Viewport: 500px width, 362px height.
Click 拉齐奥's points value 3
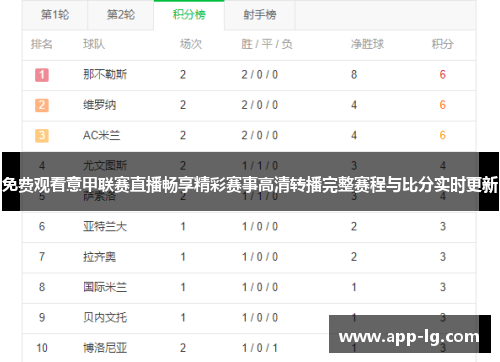443,257
